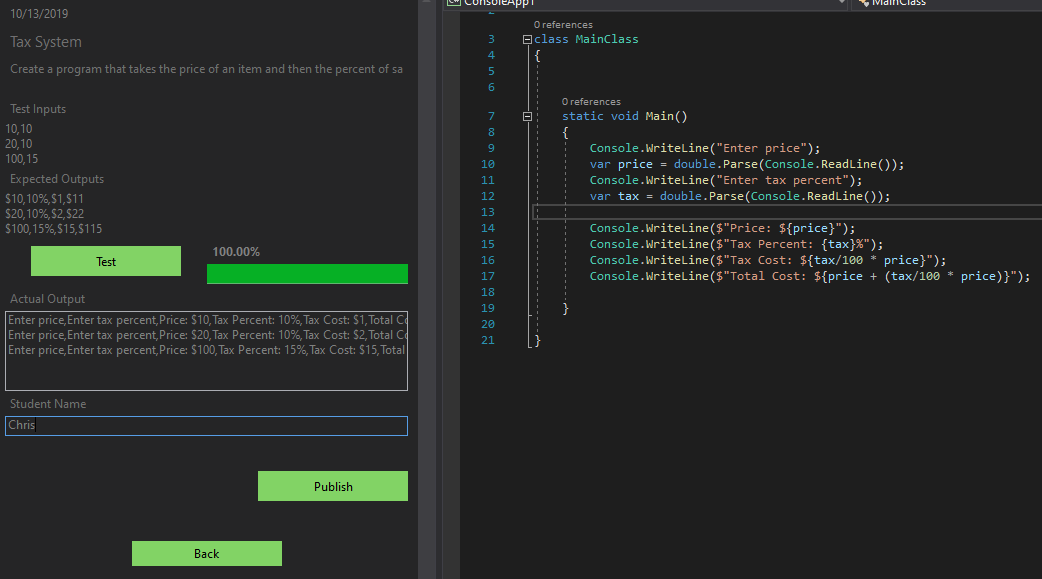Image resolution: width=1042 pixels, height=579 pixels.
Task: Click line number 7 in the gutter
Action: (491, 116)
